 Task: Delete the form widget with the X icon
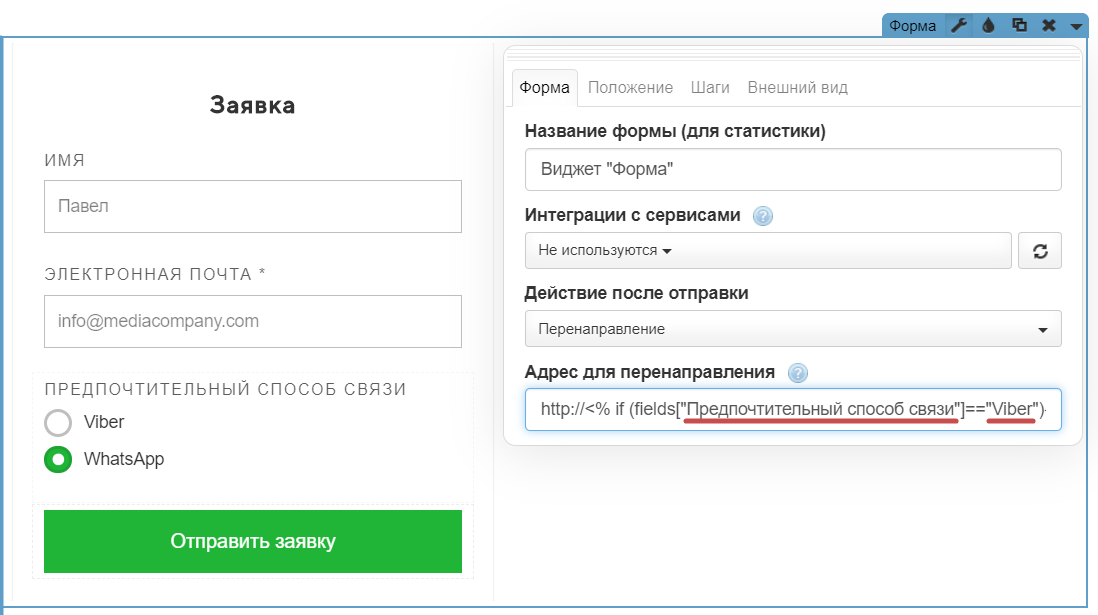(1049, 26)
